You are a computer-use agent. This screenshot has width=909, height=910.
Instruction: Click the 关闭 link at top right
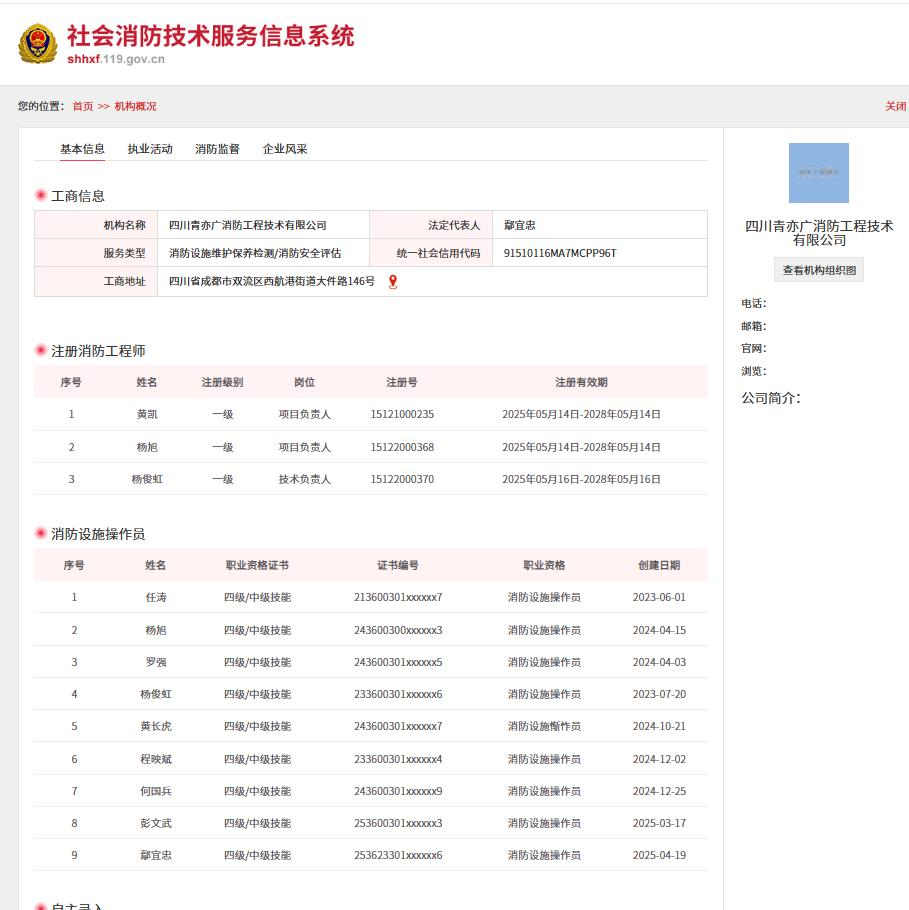point(898,106)
